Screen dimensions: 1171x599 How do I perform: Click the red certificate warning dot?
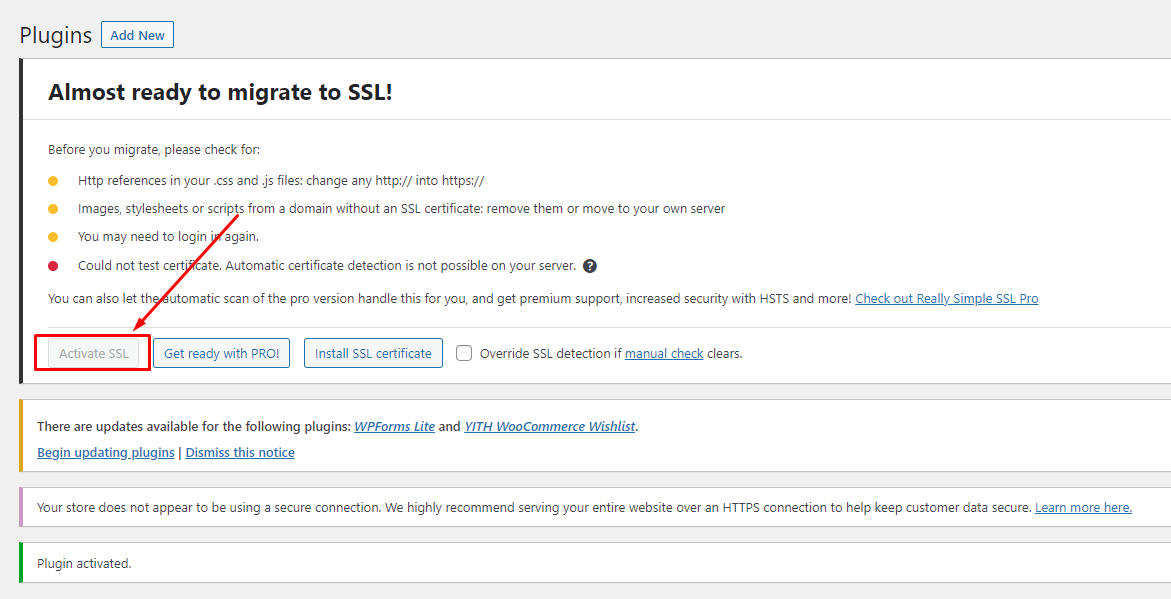[53, 266]
